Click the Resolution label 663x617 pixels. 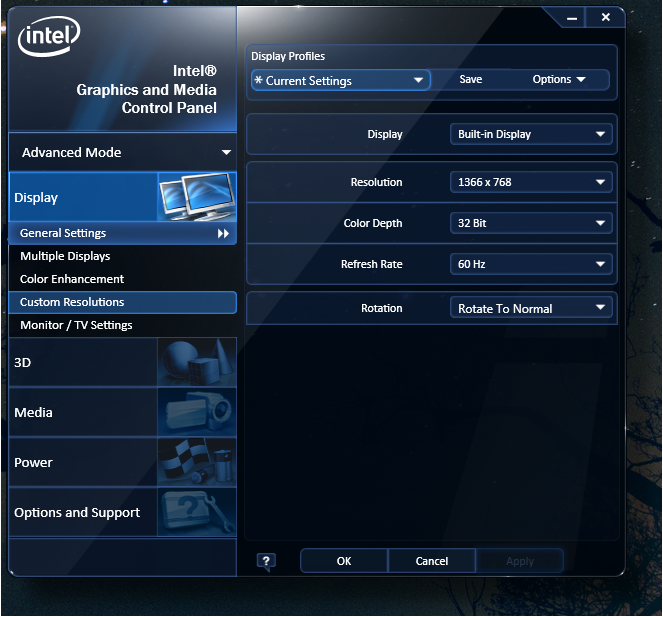coord(376,182)
